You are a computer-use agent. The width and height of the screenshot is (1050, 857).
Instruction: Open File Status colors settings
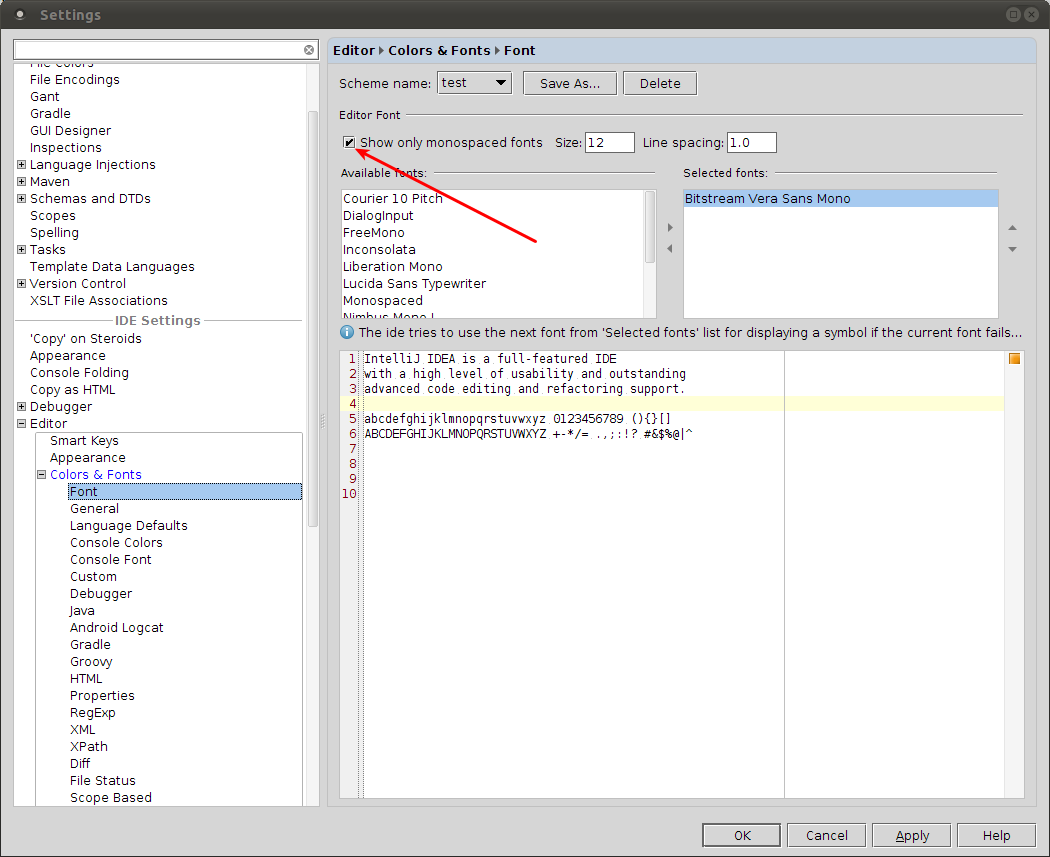click(x=102, y=781)
